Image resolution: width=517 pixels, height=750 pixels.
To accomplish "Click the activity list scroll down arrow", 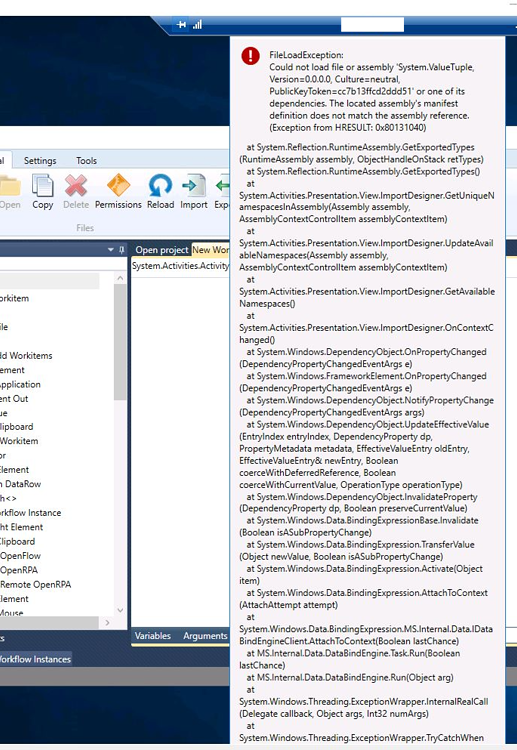I will (120, 610).
